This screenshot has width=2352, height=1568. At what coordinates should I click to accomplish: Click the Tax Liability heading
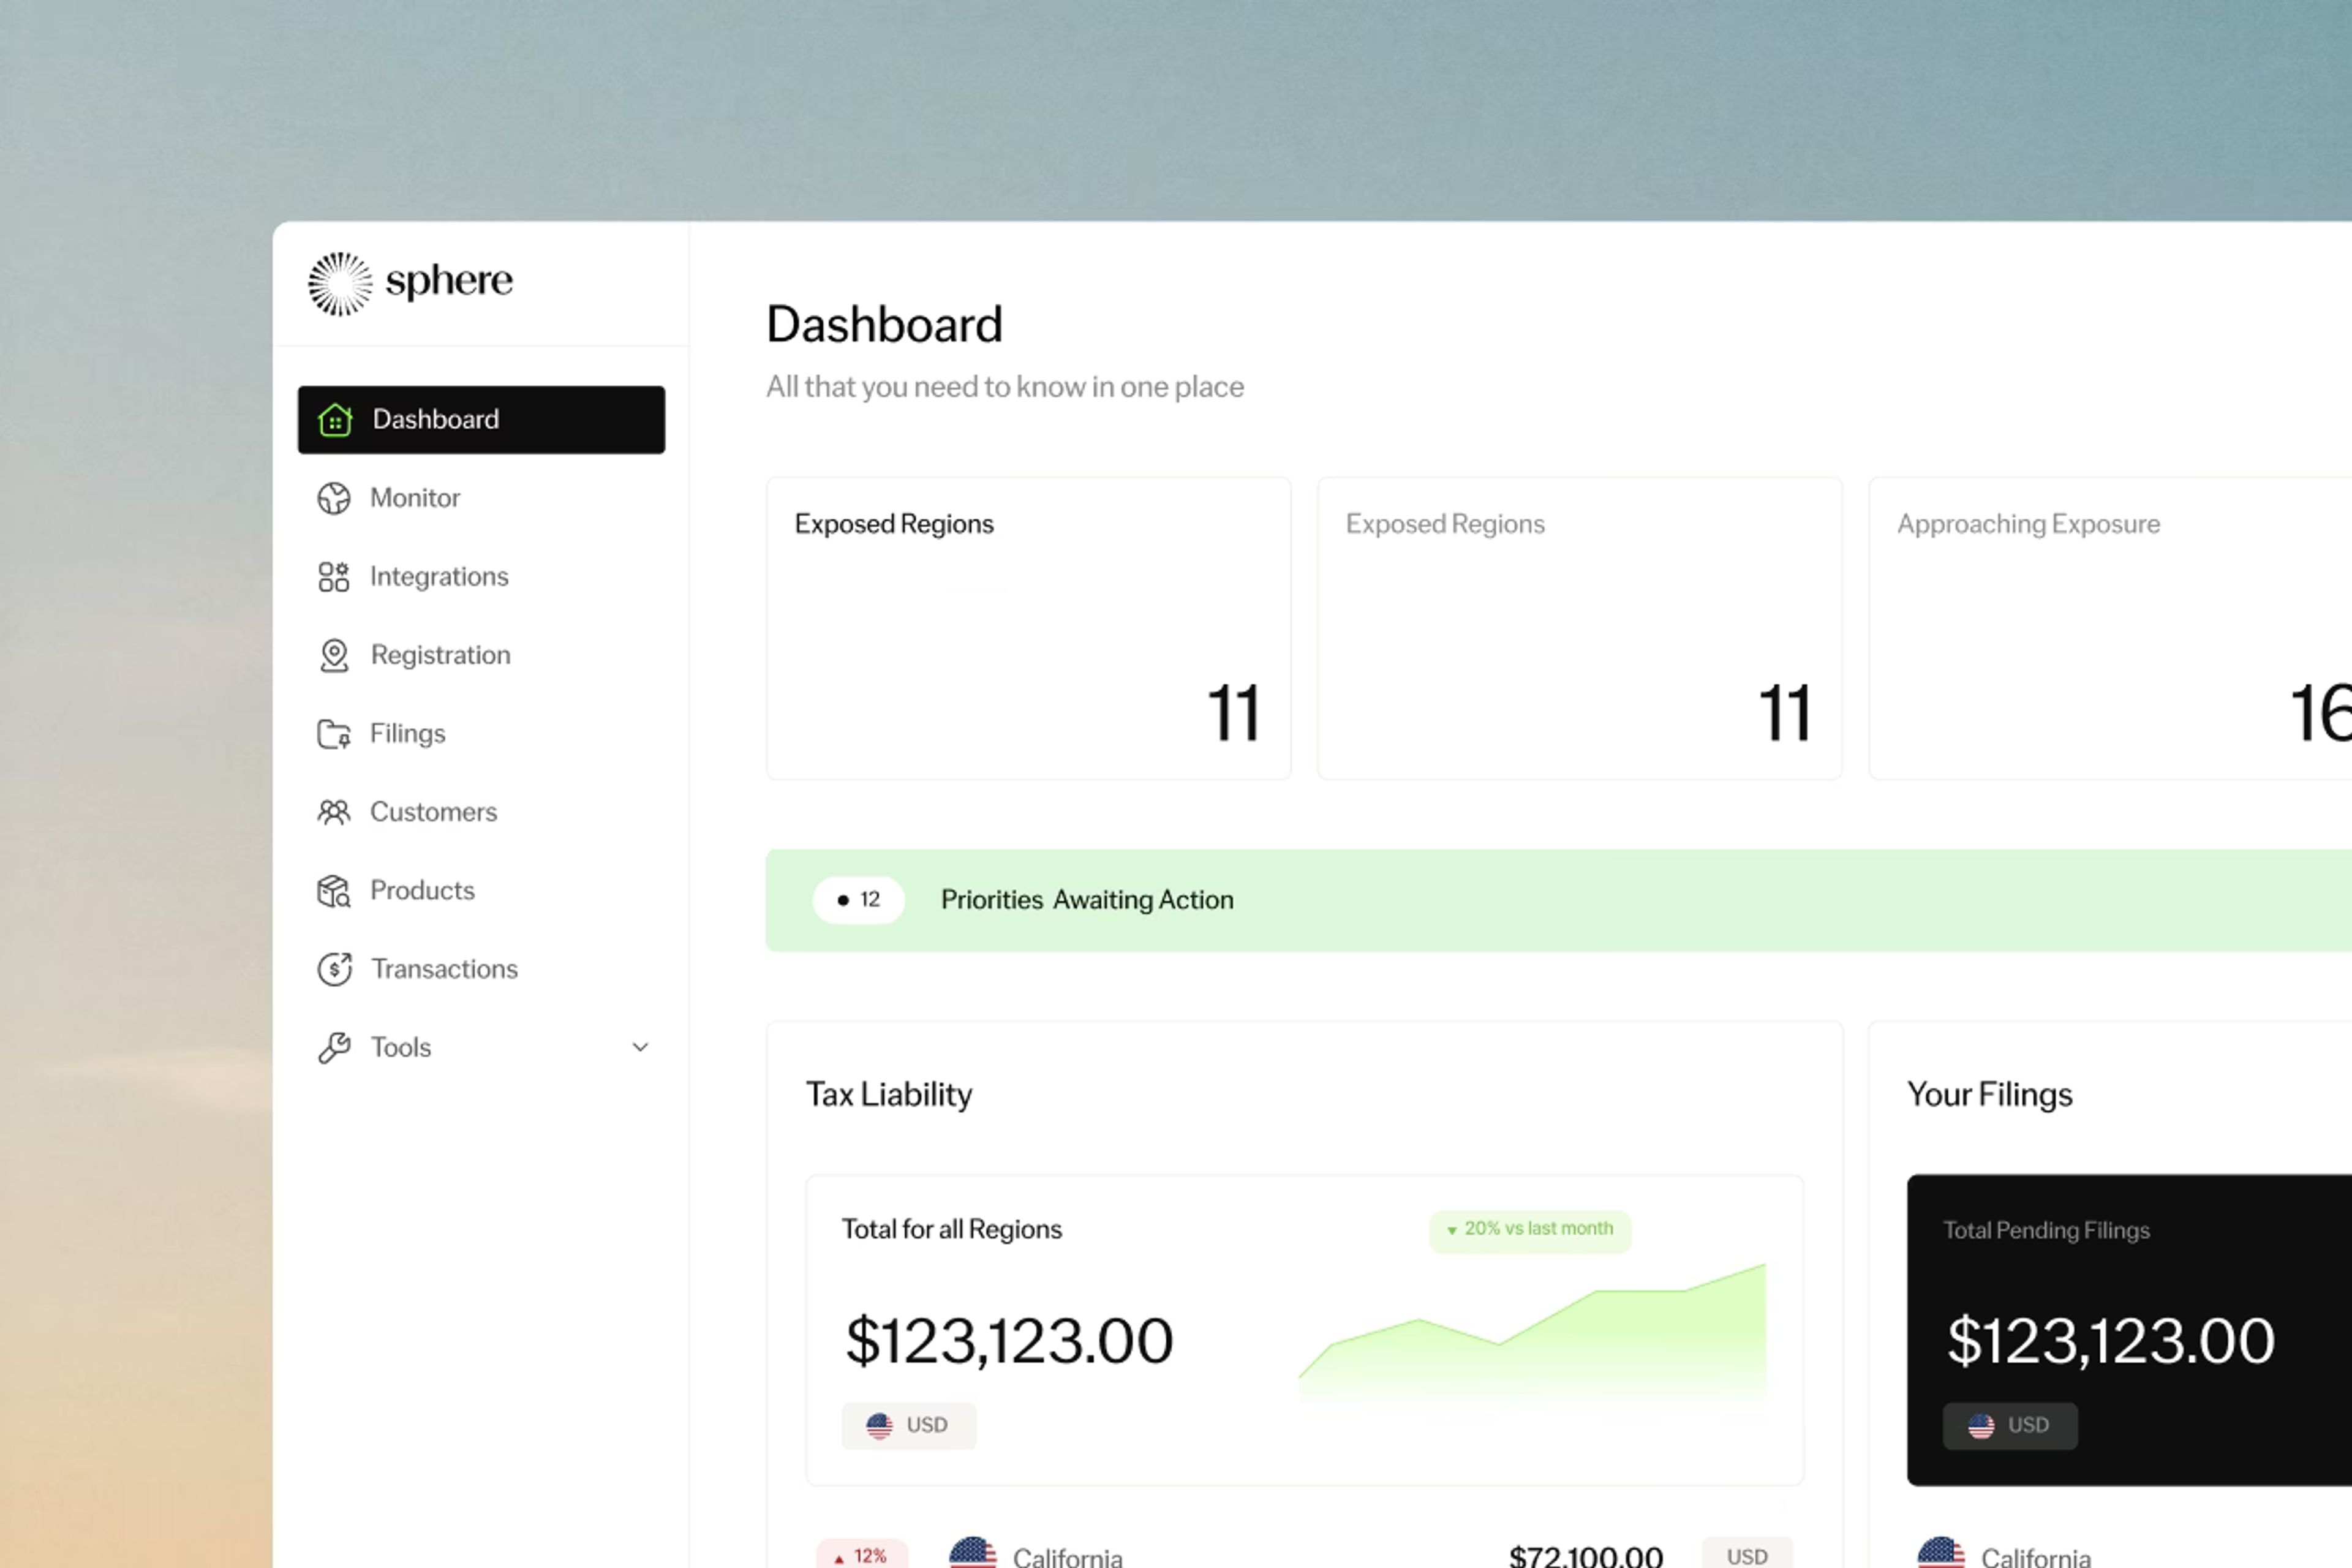pos(889,1095)
